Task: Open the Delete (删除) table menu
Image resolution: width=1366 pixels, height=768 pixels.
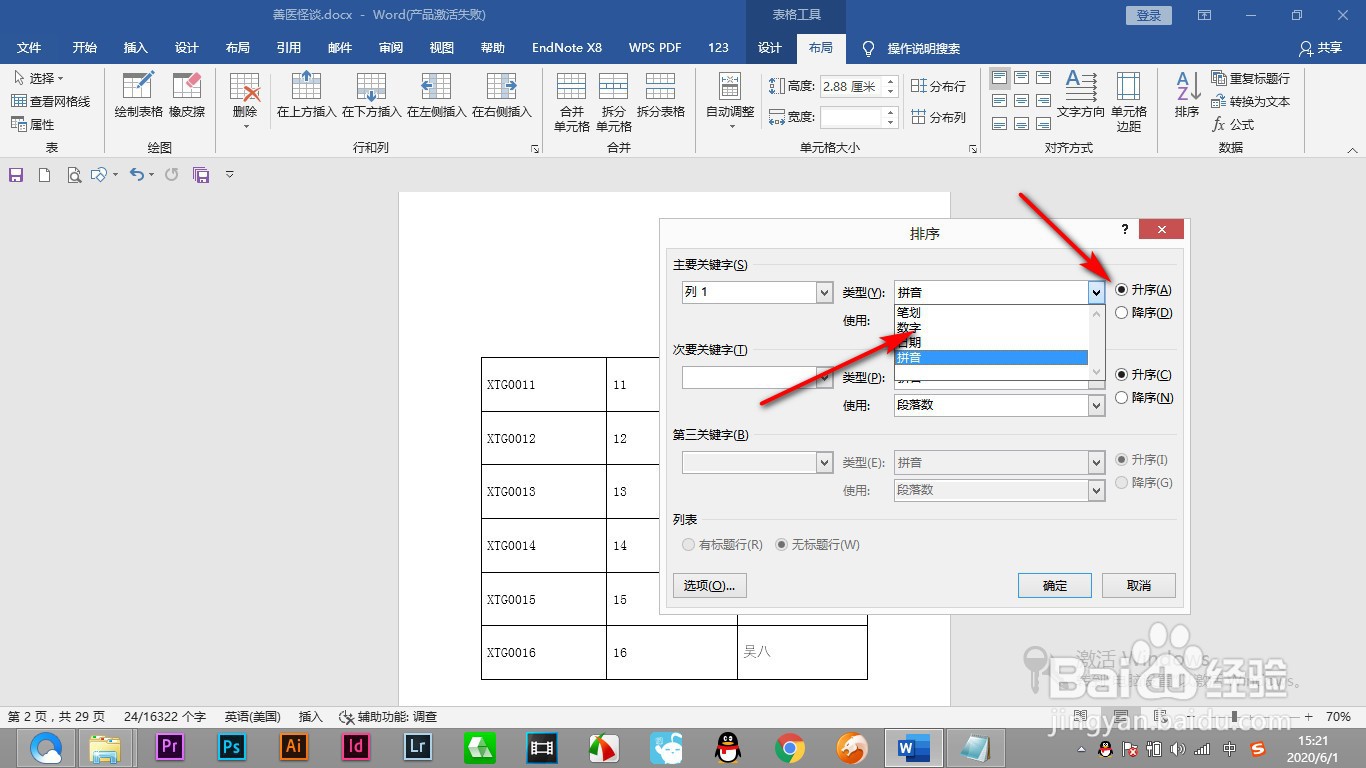Action: 245,101
